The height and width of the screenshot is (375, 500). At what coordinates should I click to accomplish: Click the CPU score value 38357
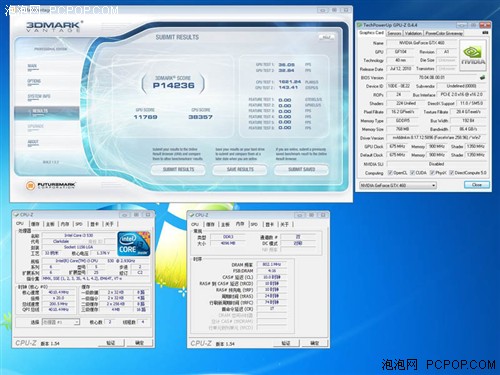[x=200, y=117]
